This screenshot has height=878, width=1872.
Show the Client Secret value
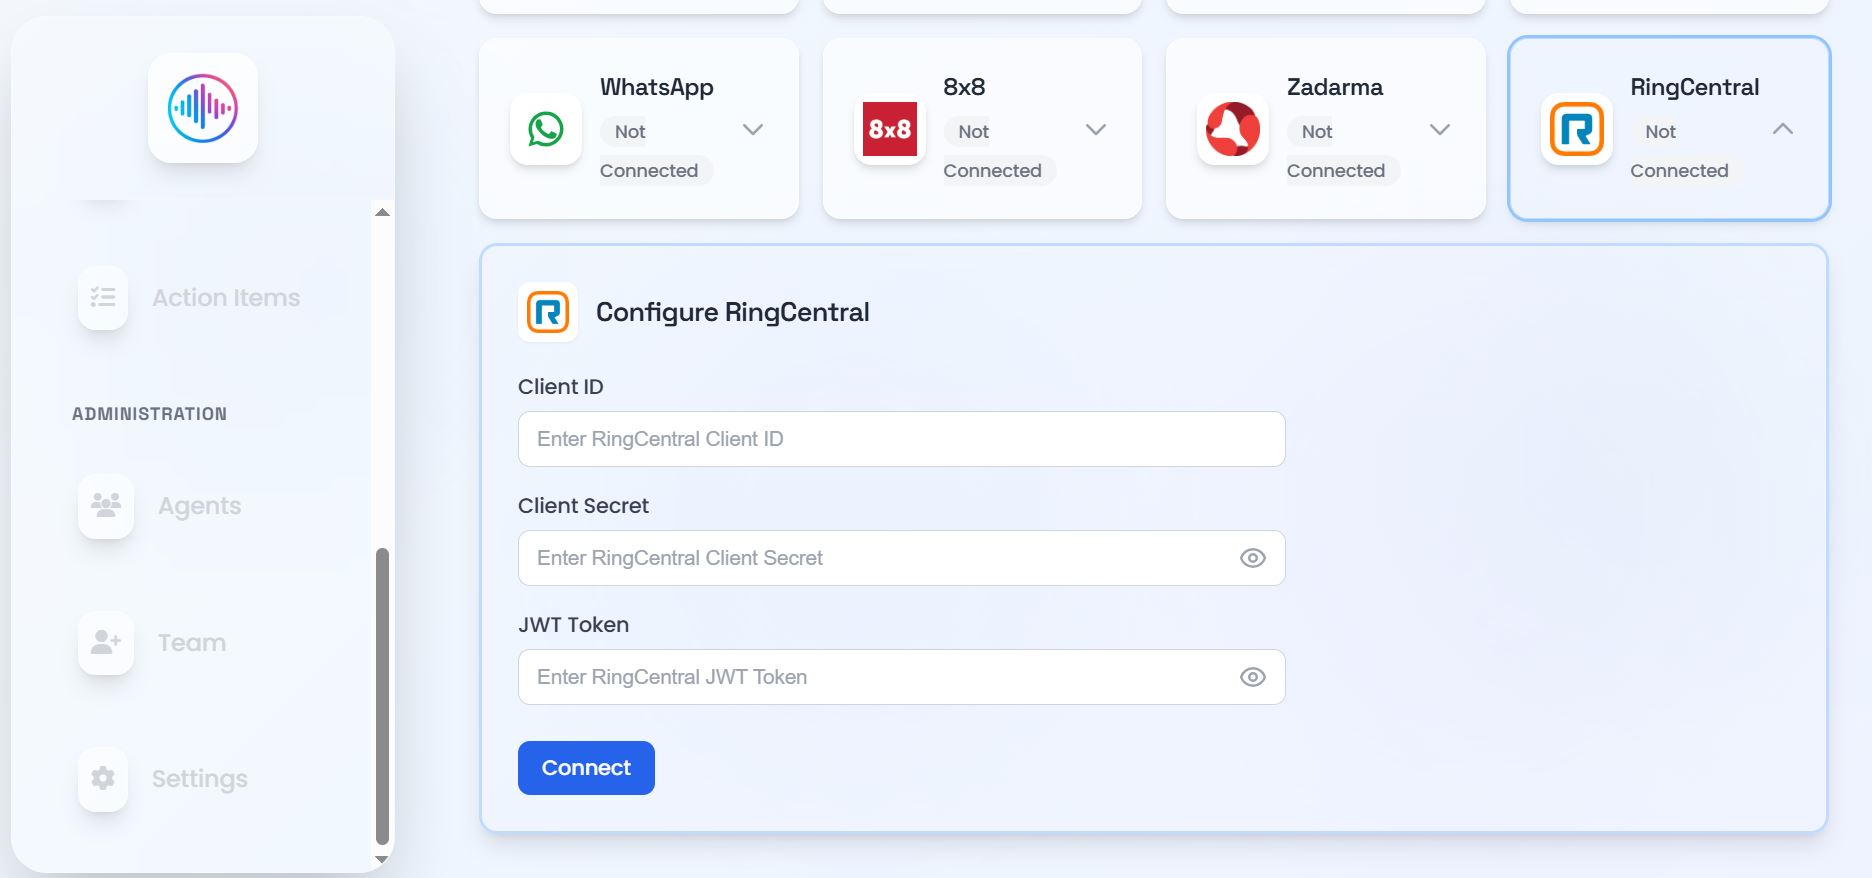pos(1253,558)
